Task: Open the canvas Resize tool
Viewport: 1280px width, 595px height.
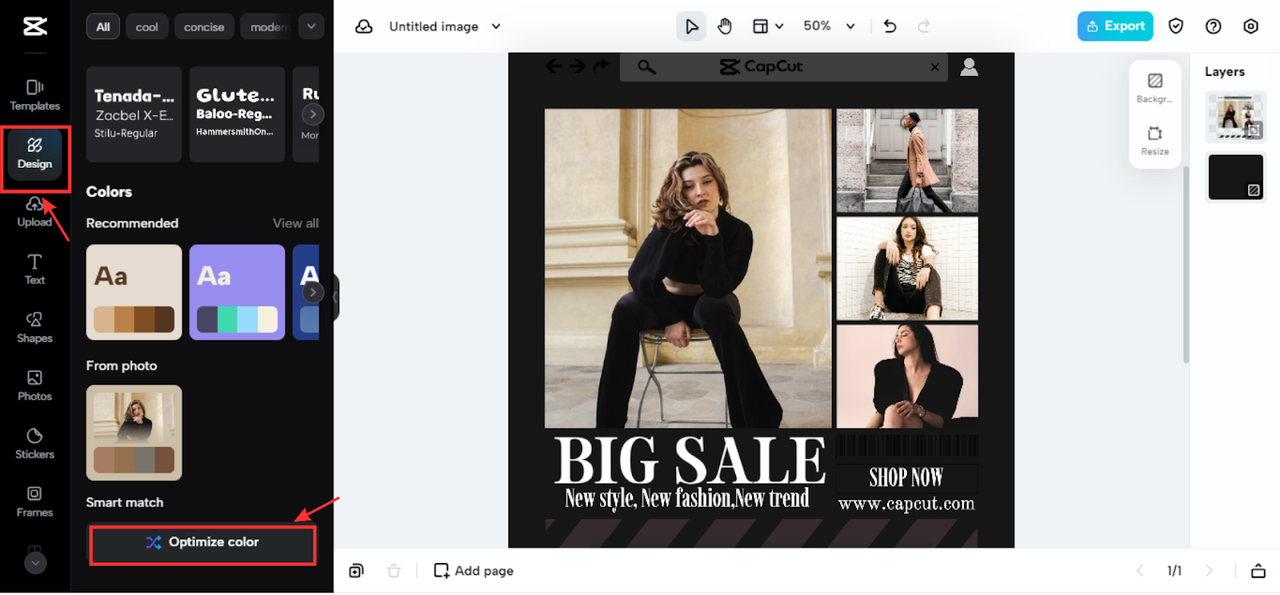Action: pos(1155,140)
